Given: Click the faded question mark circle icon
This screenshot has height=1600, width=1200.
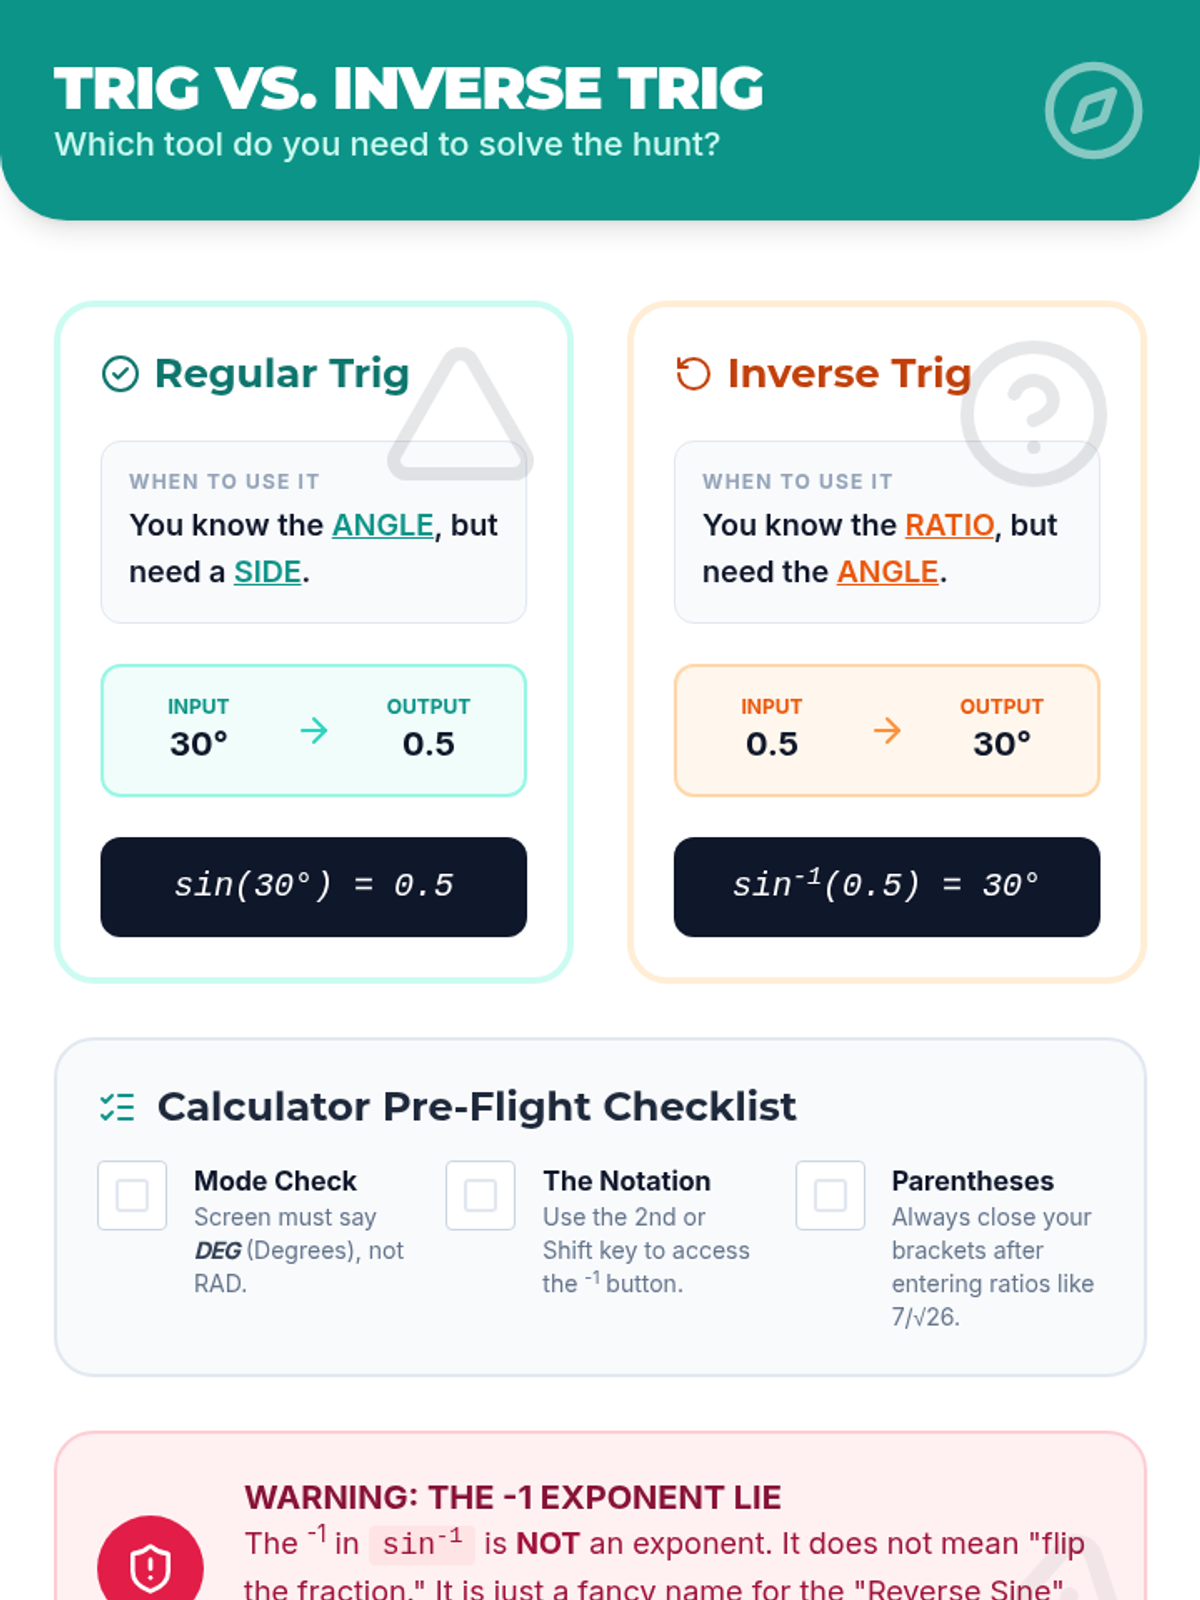Looking at the screenshot, I should click(x=1034, y=414).
